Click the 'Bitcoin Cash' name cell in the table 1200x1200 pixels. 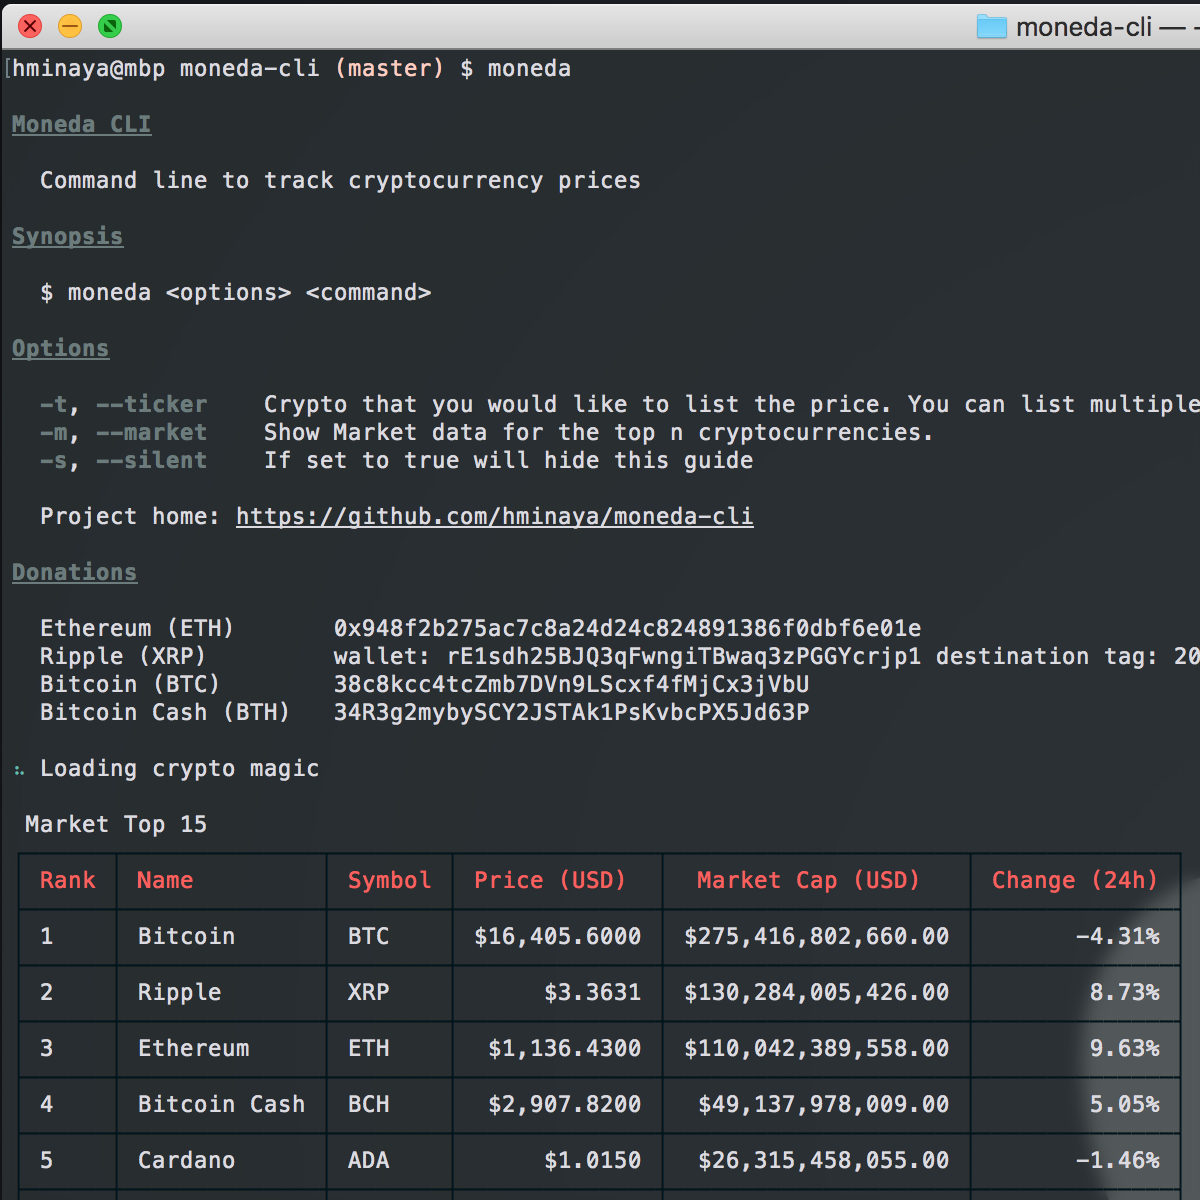click(221, 1104)
